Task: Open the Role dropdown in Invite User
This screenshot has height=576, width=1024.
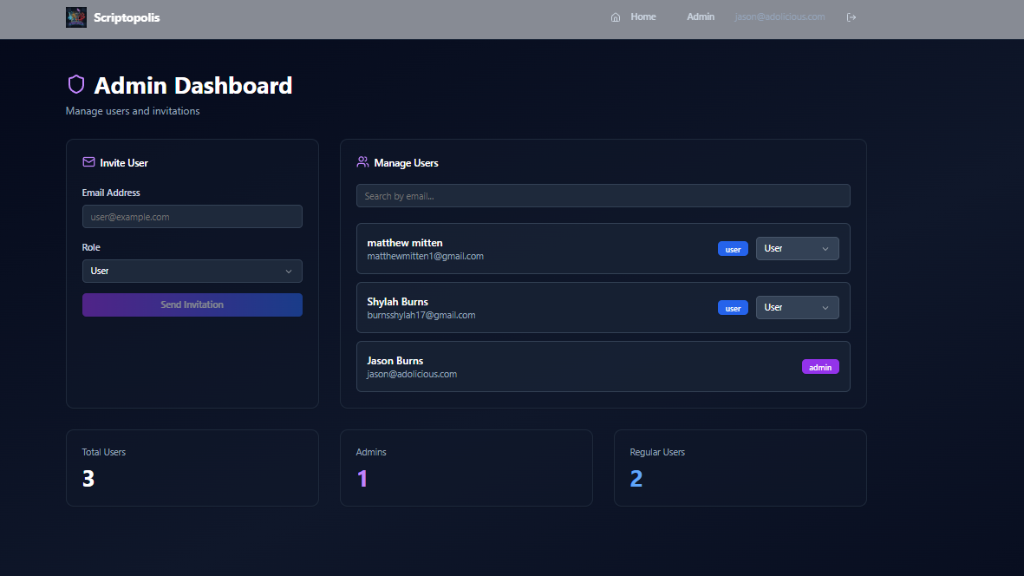Action: coord(192,271)
